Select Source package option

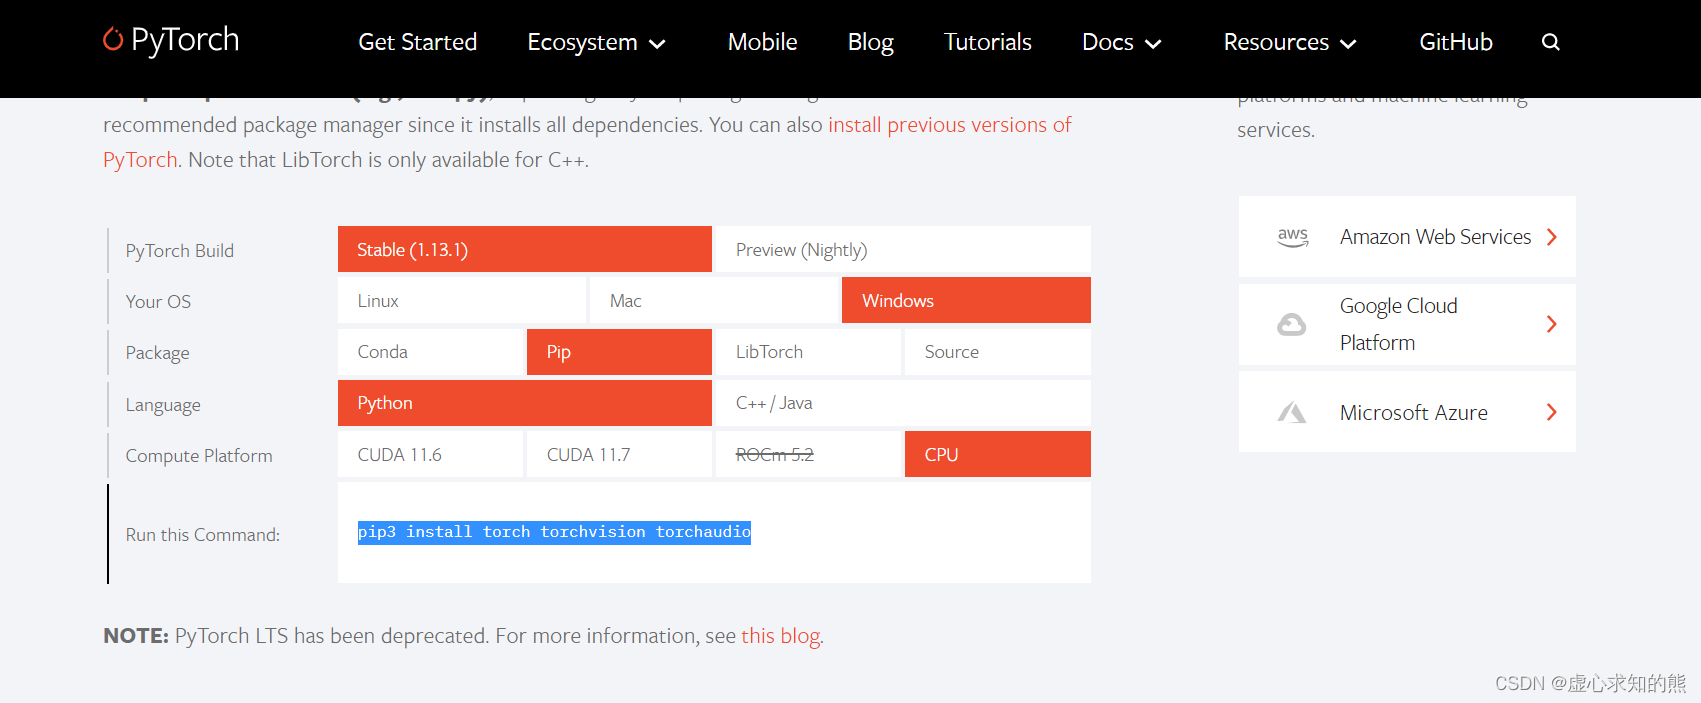click(998, 352)
